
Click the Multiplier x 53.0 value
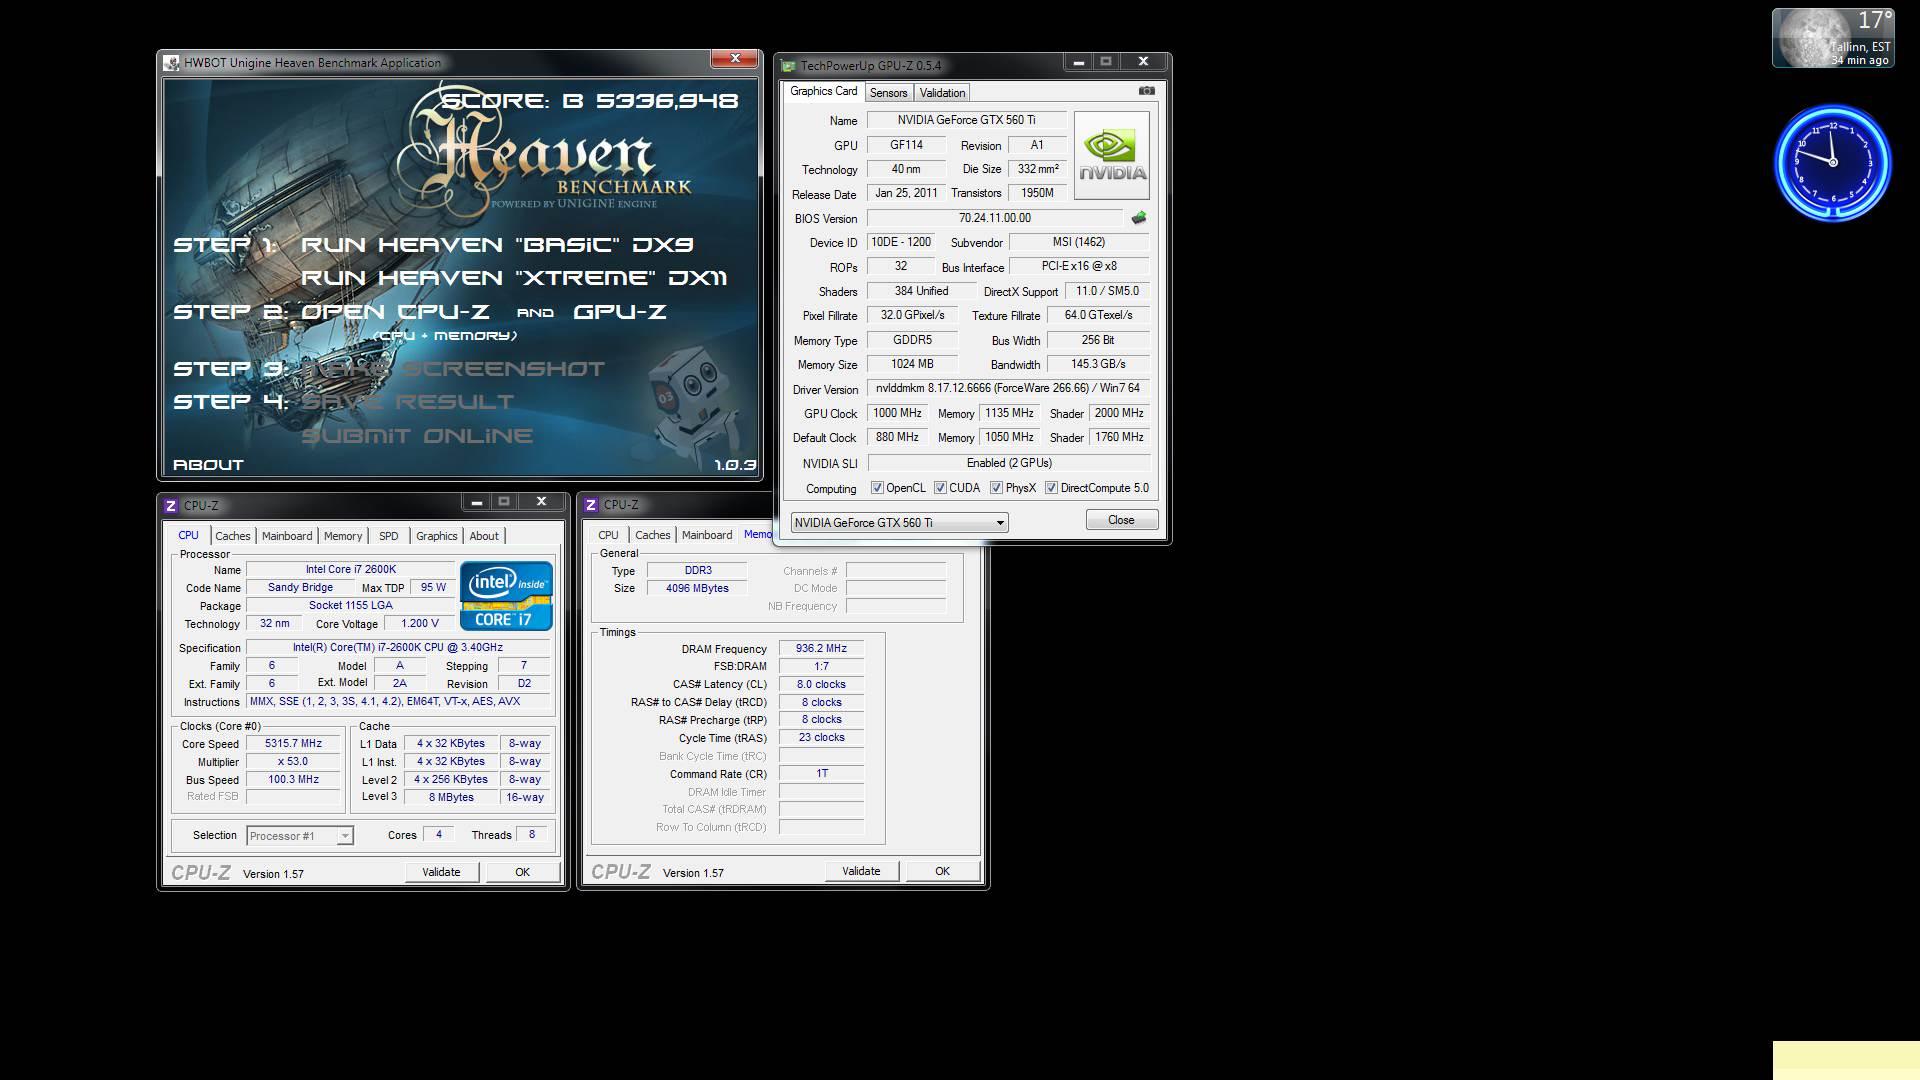[293, 762]
